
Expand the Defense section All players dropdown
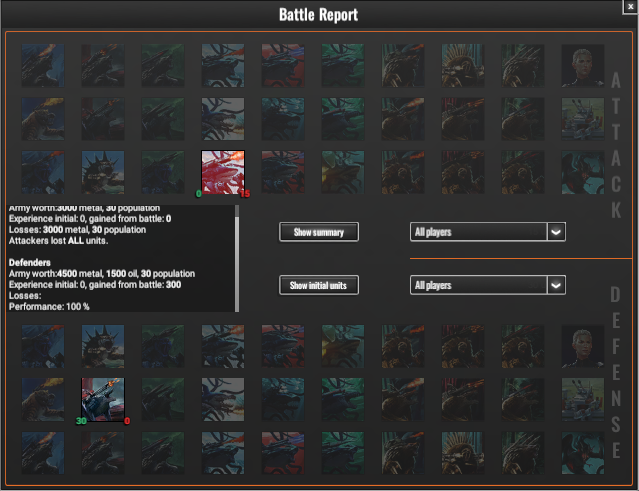487,285
